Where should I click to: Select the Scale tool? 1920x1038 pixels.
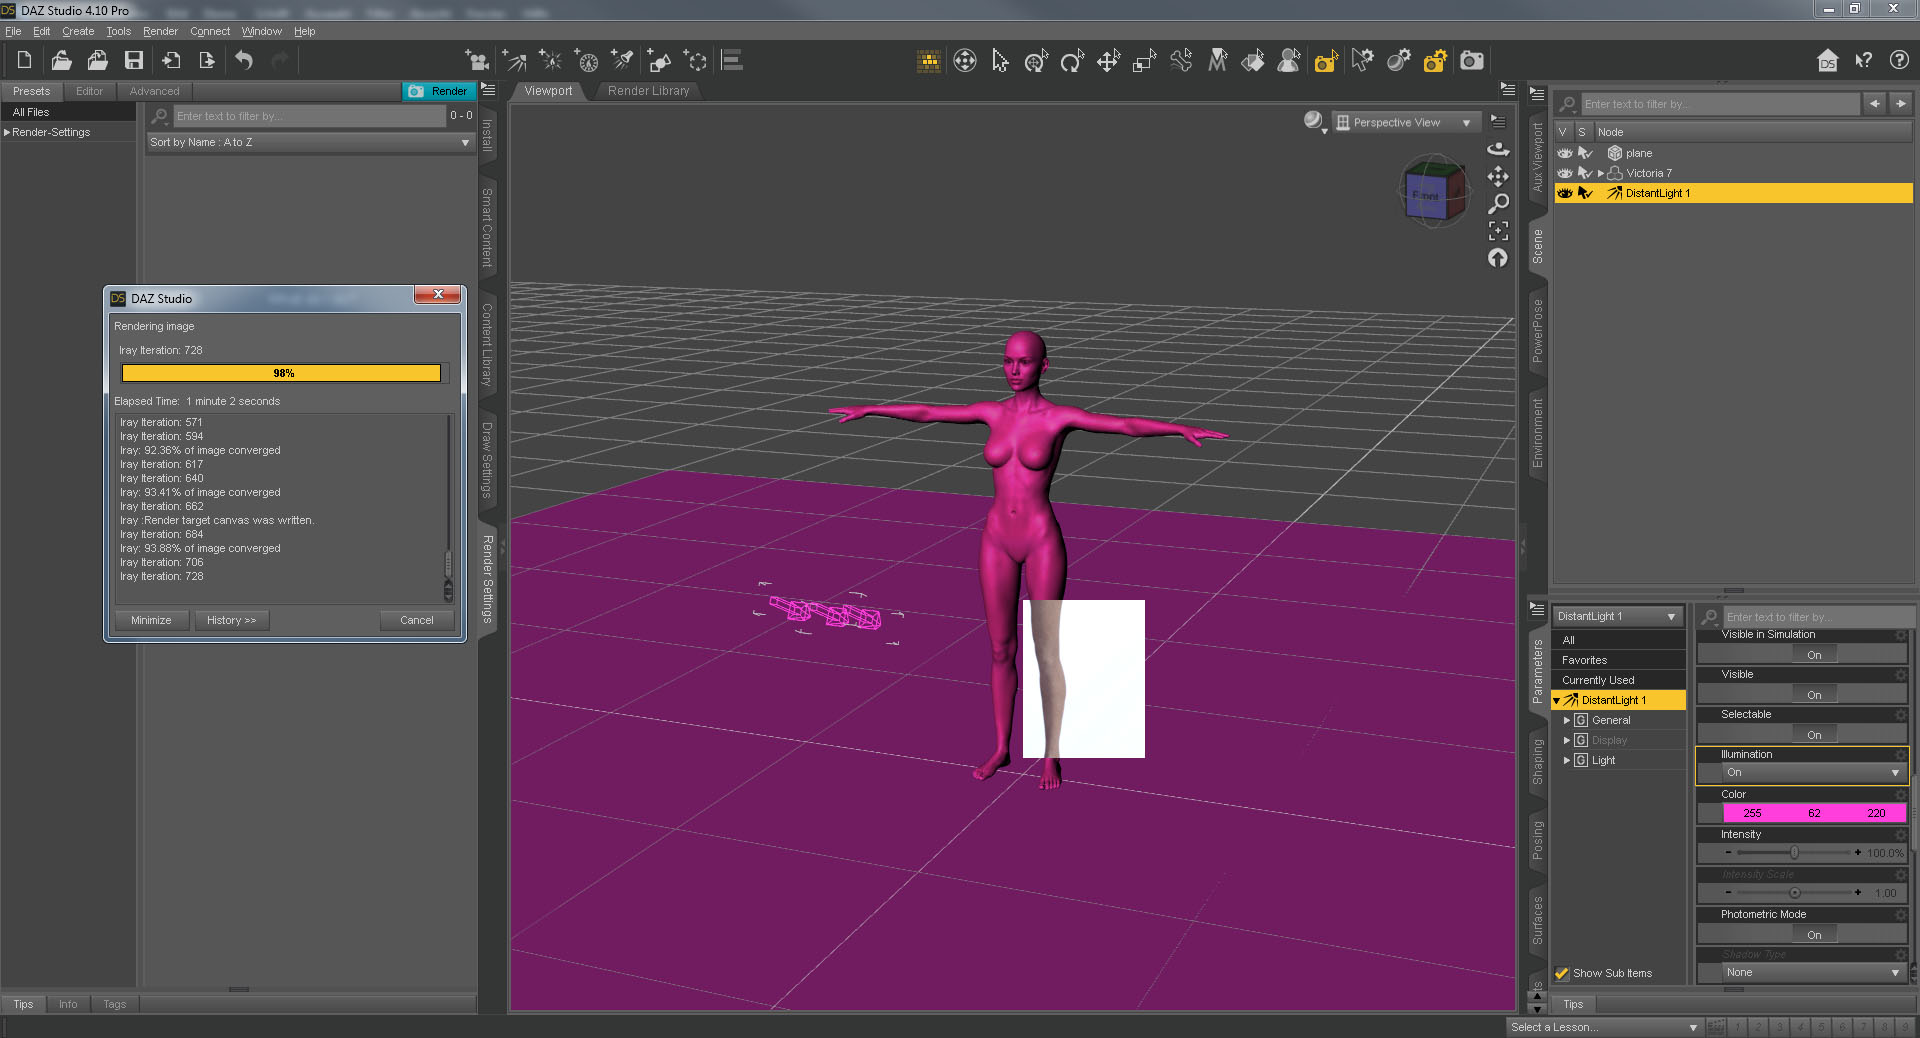pos(1144,61)
